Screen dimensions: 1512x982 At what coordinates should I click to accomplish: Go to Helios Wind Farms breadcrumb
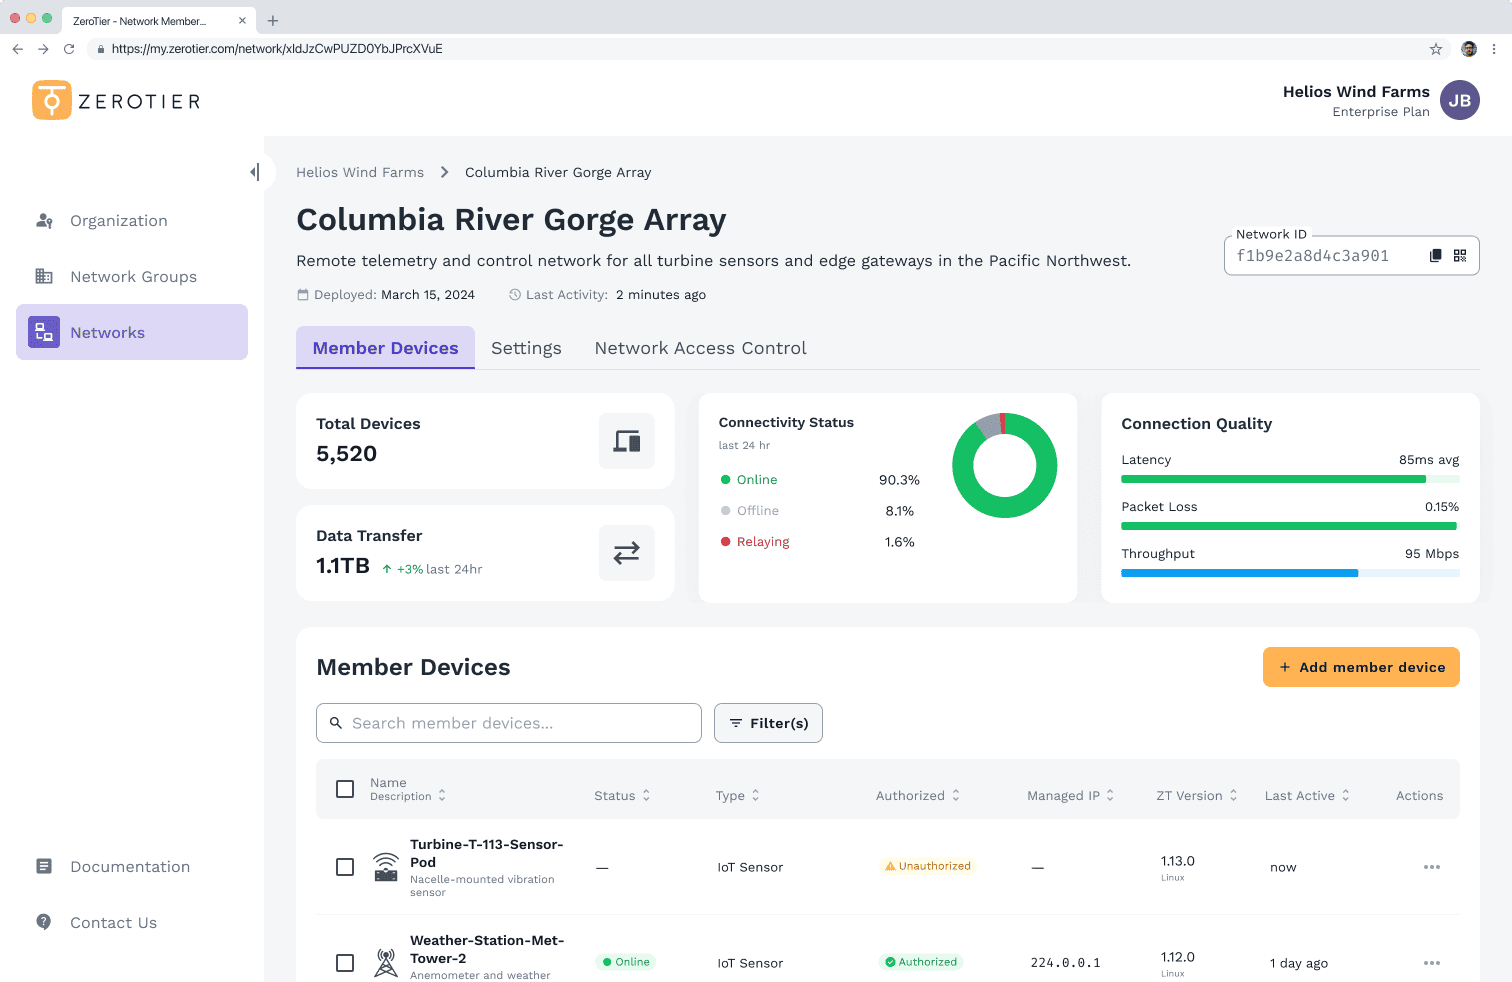(x=360, y=172)
